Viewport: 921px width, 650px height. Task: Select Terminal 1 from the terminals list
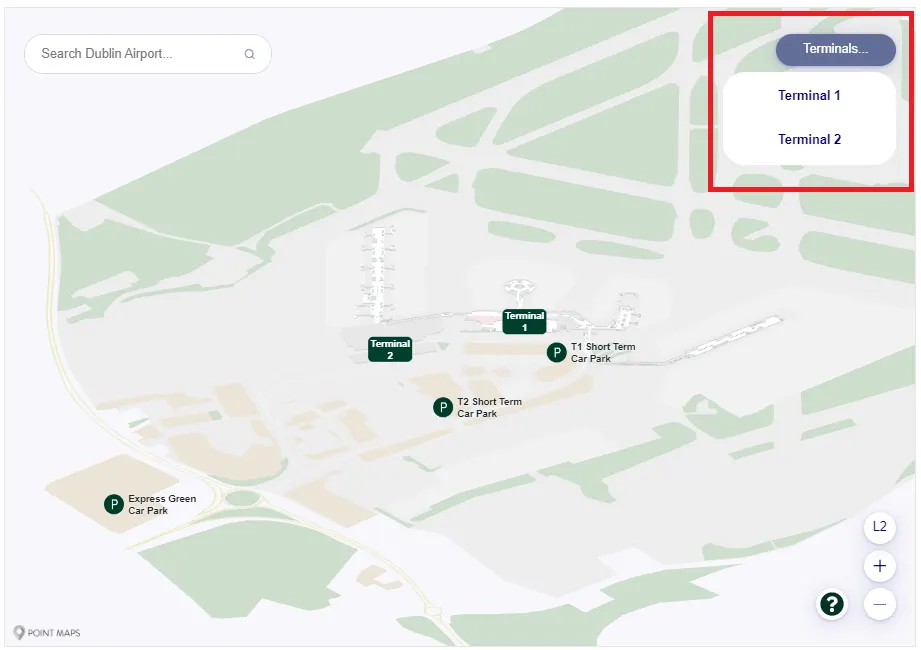(809, 95)
